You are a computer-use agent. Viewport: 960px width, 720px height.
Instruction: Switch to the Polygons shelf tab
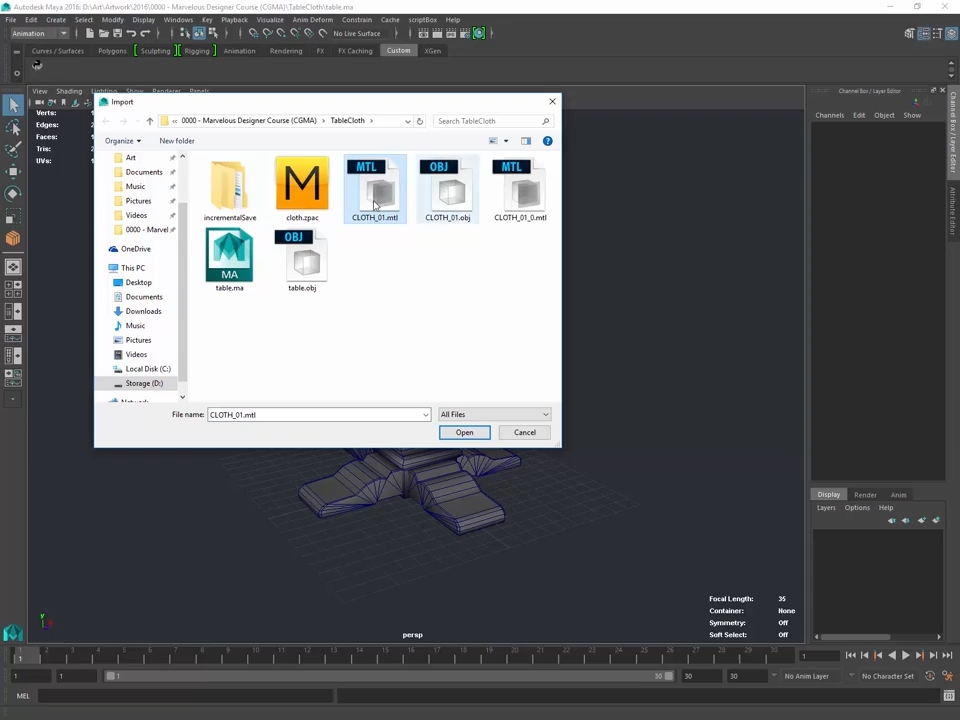[112, 51]
